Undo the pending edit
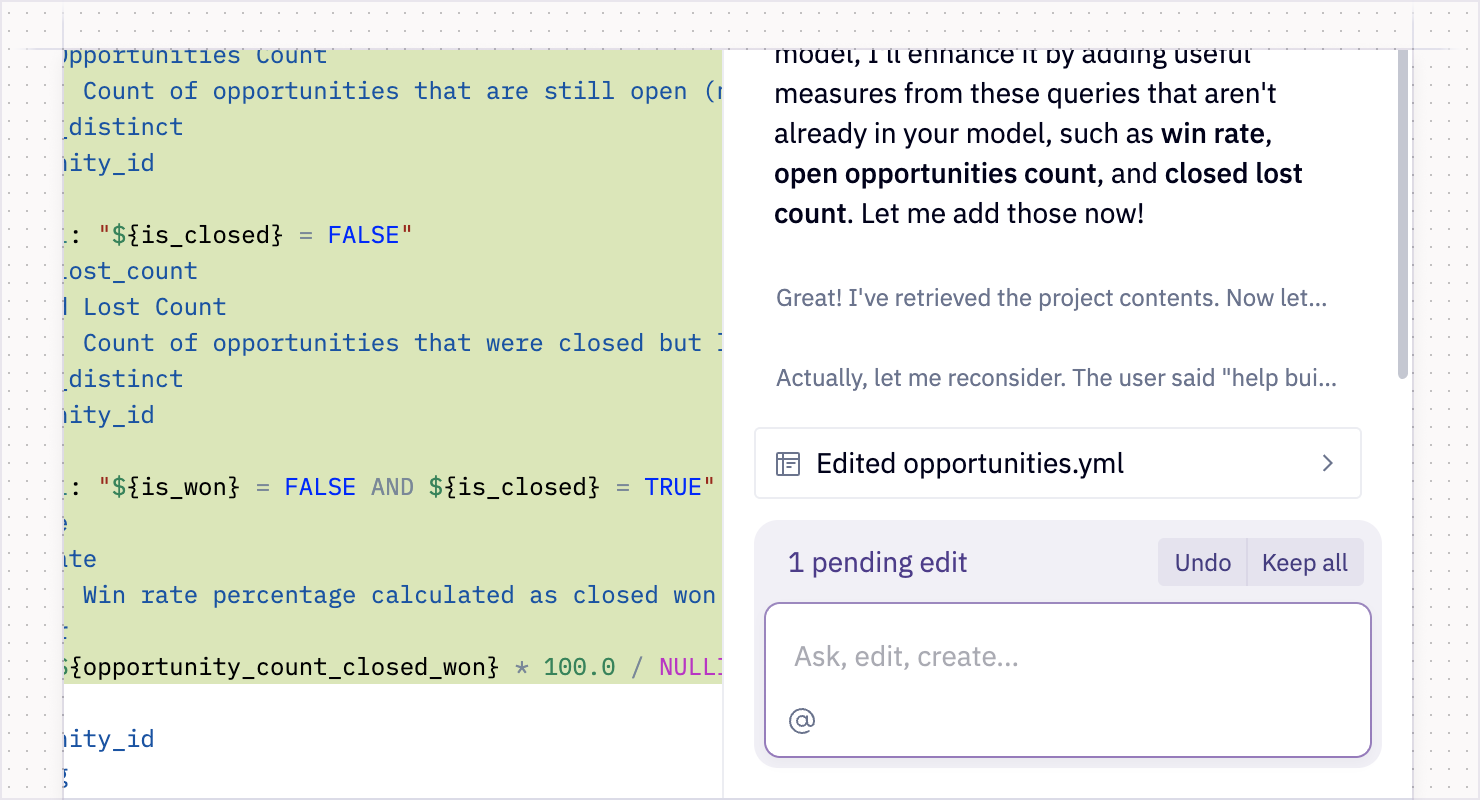 coord(1202,562)
